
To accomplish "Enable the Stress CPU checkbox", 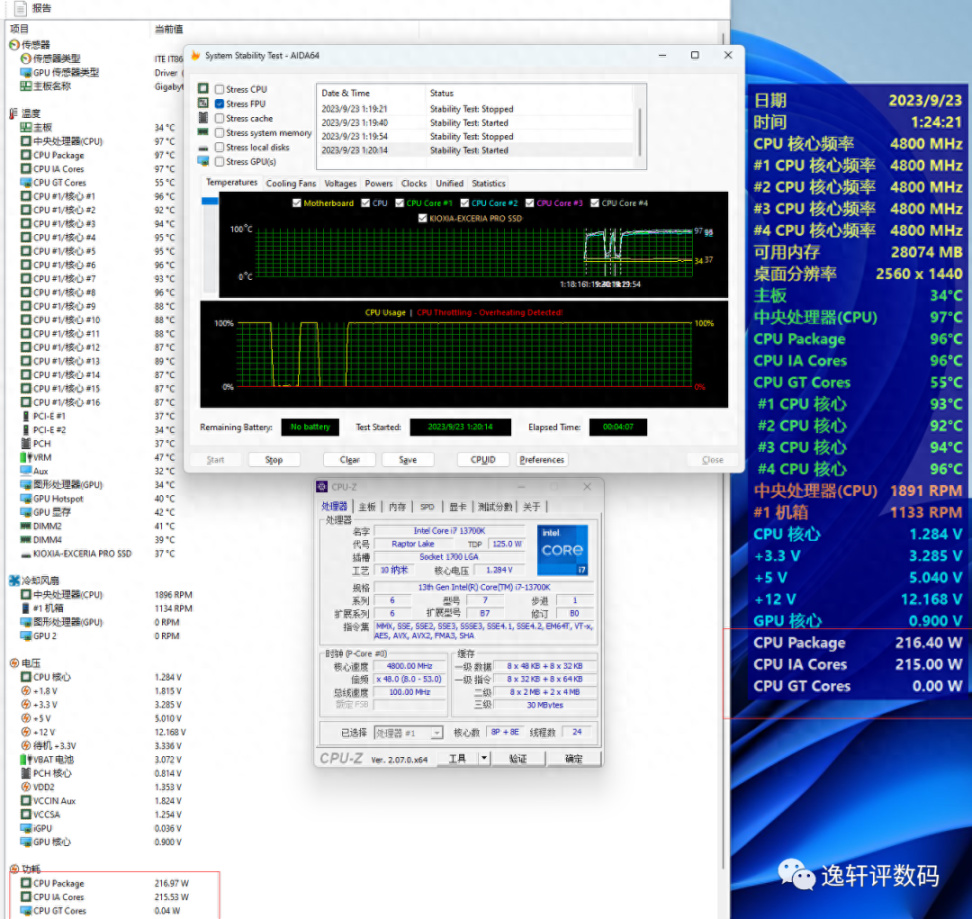I will [219, 90].
